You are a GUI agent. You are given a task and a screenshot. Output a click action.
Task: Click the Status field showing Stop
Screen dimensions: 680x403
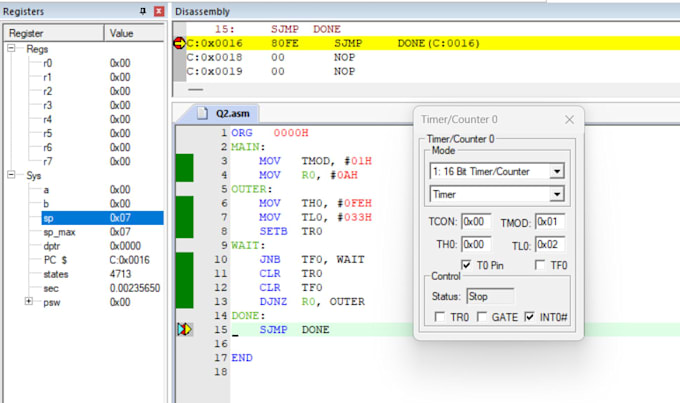490,296
